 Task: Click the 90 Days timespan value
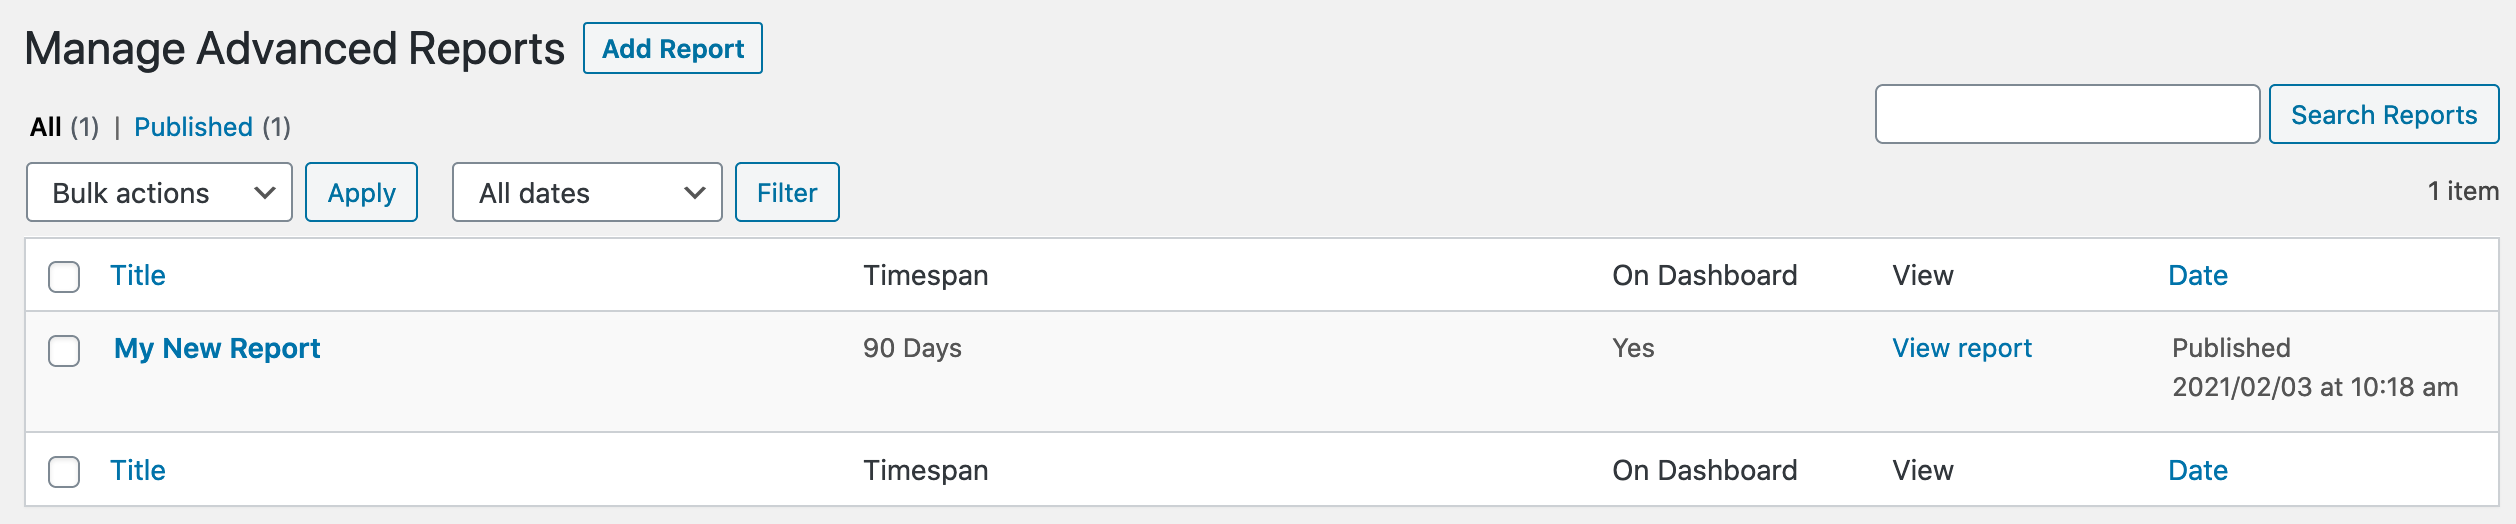(x=912, y=349)
